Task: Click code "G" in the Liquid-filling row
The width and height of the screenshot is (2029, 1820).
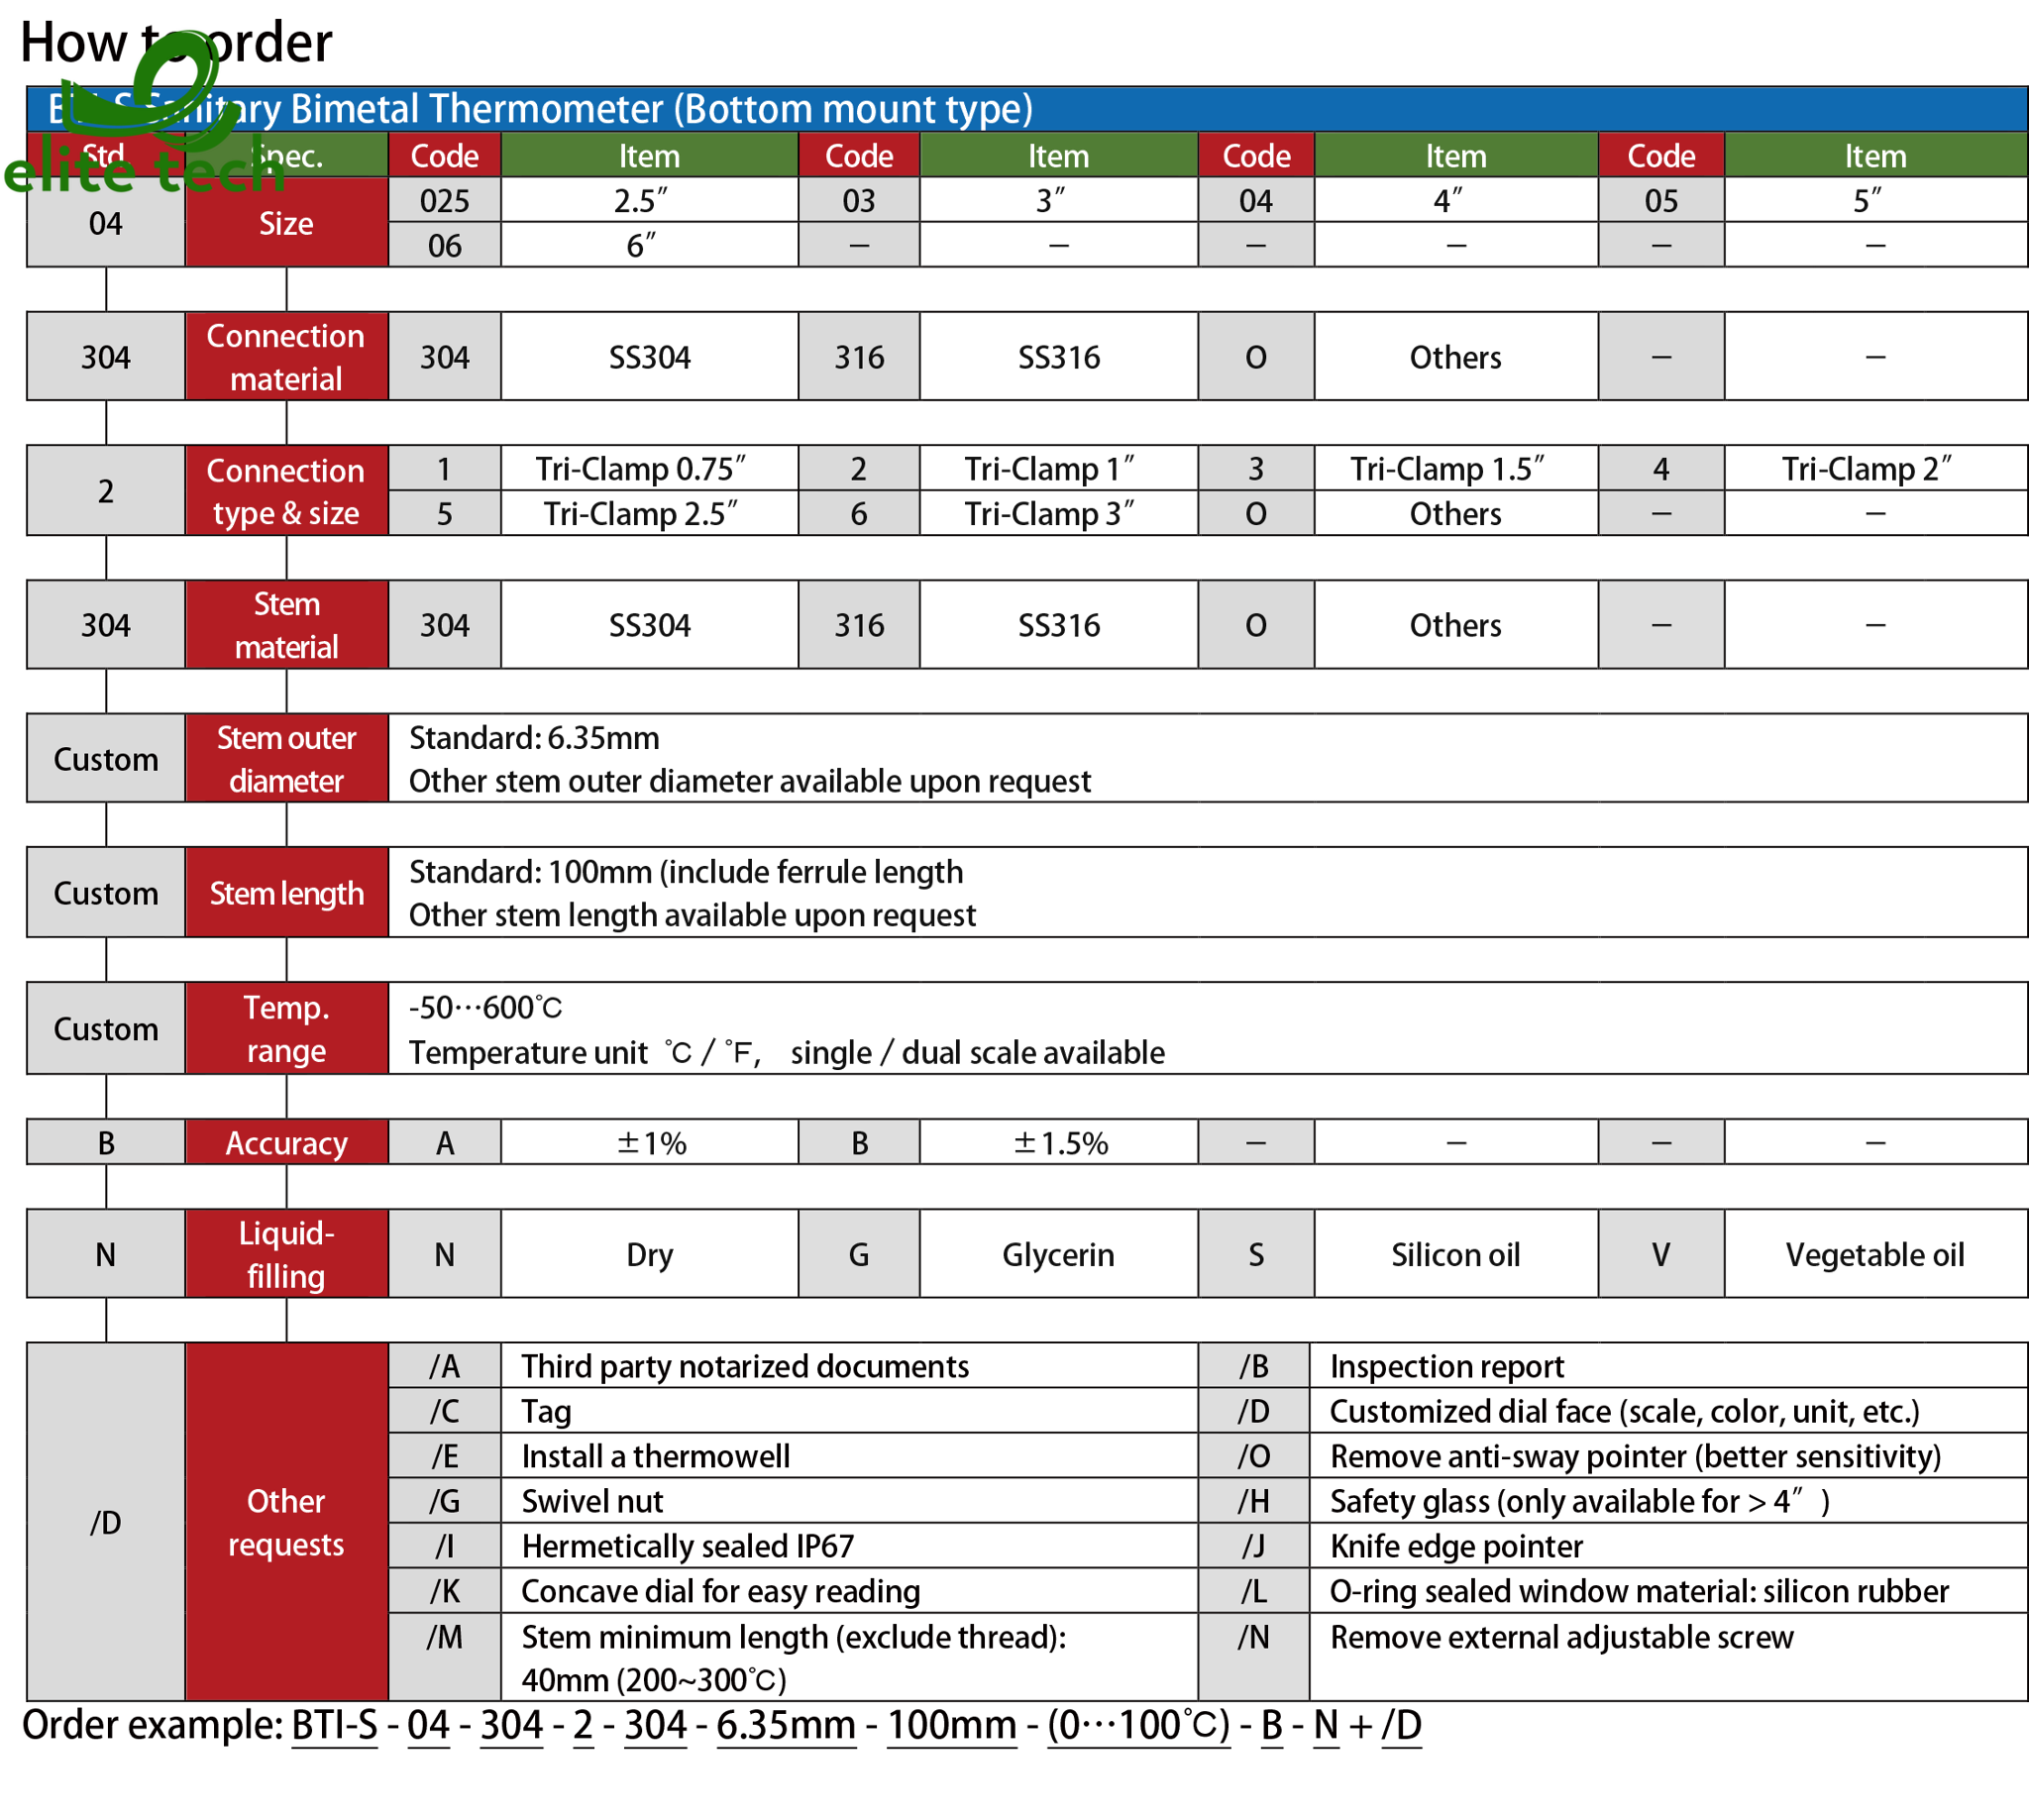Action: 858,1254
